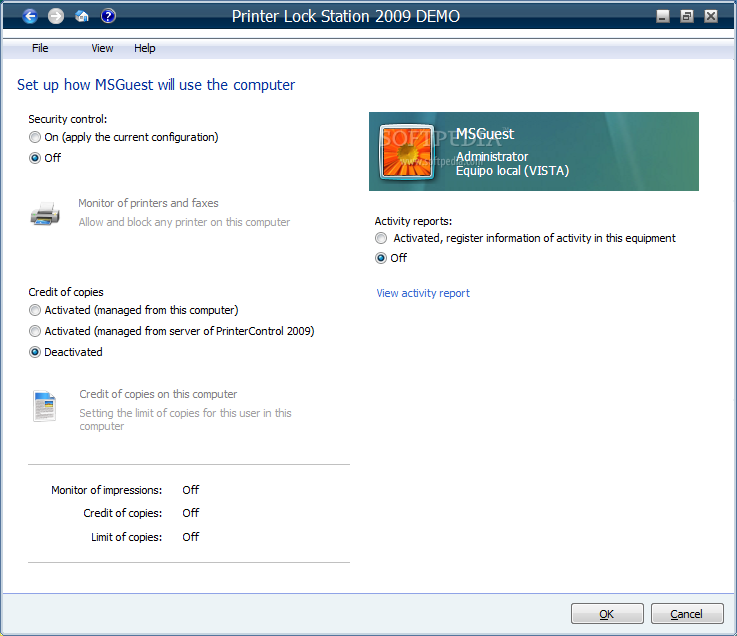Click Credit of copies on this computer

[x=158, y=394]
